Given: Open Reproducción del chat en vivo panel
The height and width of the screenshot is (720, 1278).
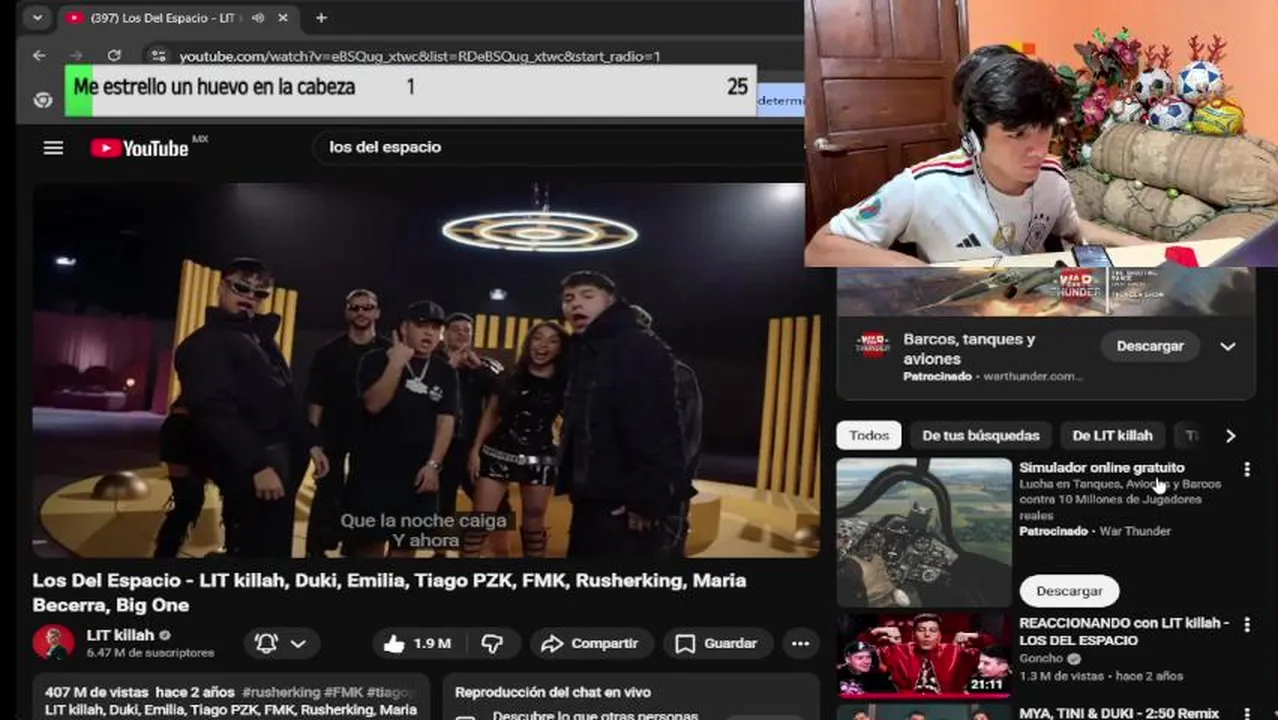Looking at the screenshot, I should pos(552,692).
